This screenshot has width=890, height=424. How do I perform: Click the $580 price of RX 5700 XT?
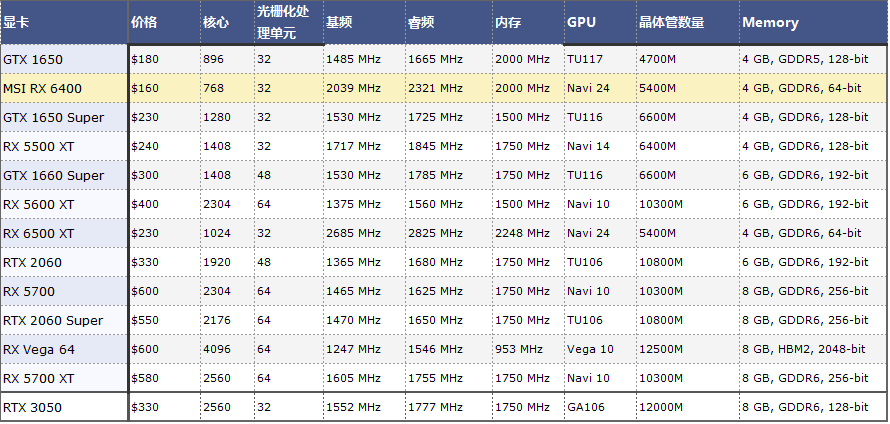[165, 378]
